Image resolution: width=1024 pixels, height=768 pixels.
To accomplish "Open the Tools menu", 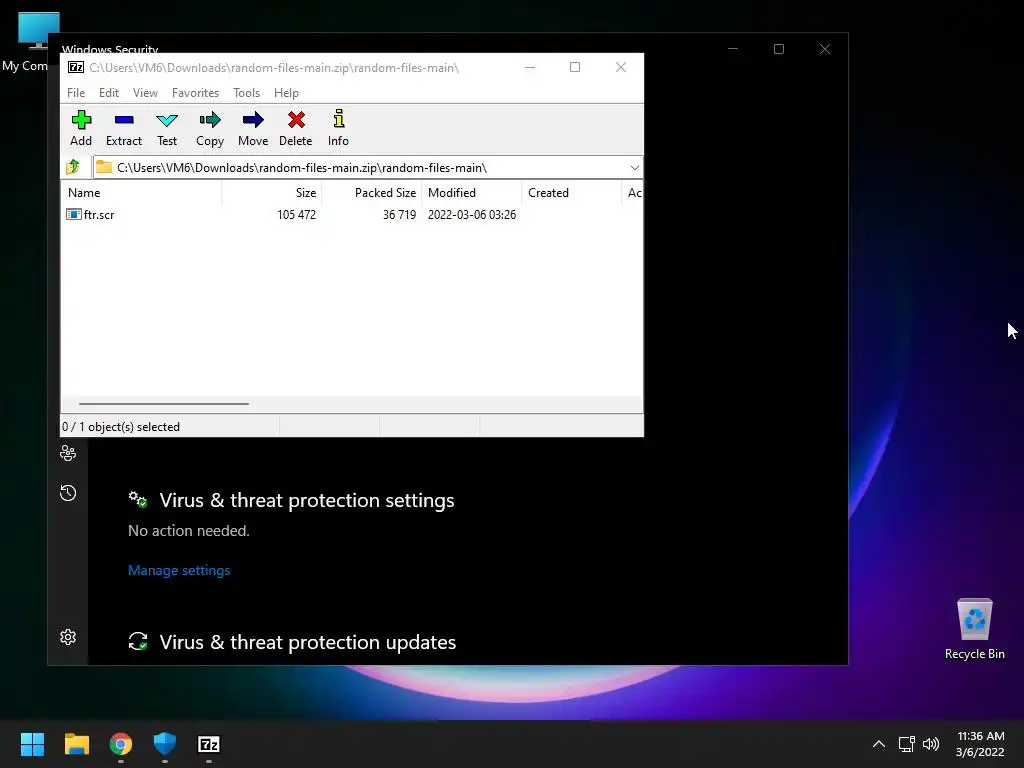I will tap(246, 93).
